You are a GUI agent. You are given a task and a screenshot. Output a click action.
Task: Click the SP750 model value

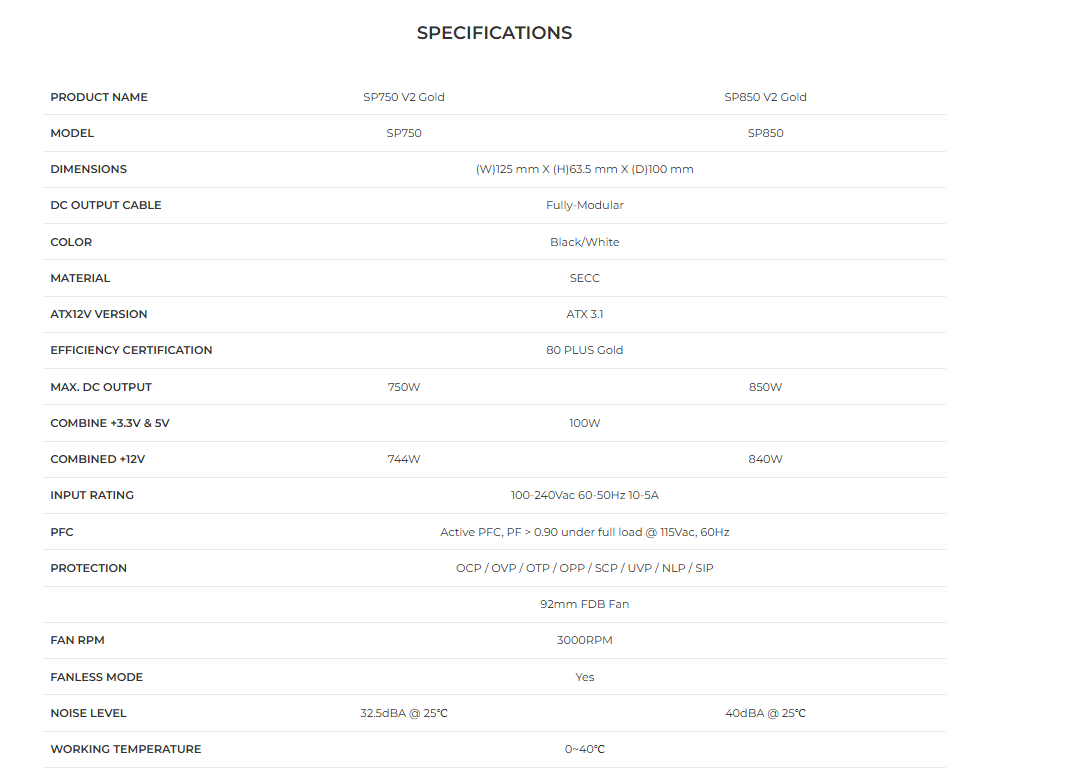tap(404, 133)
